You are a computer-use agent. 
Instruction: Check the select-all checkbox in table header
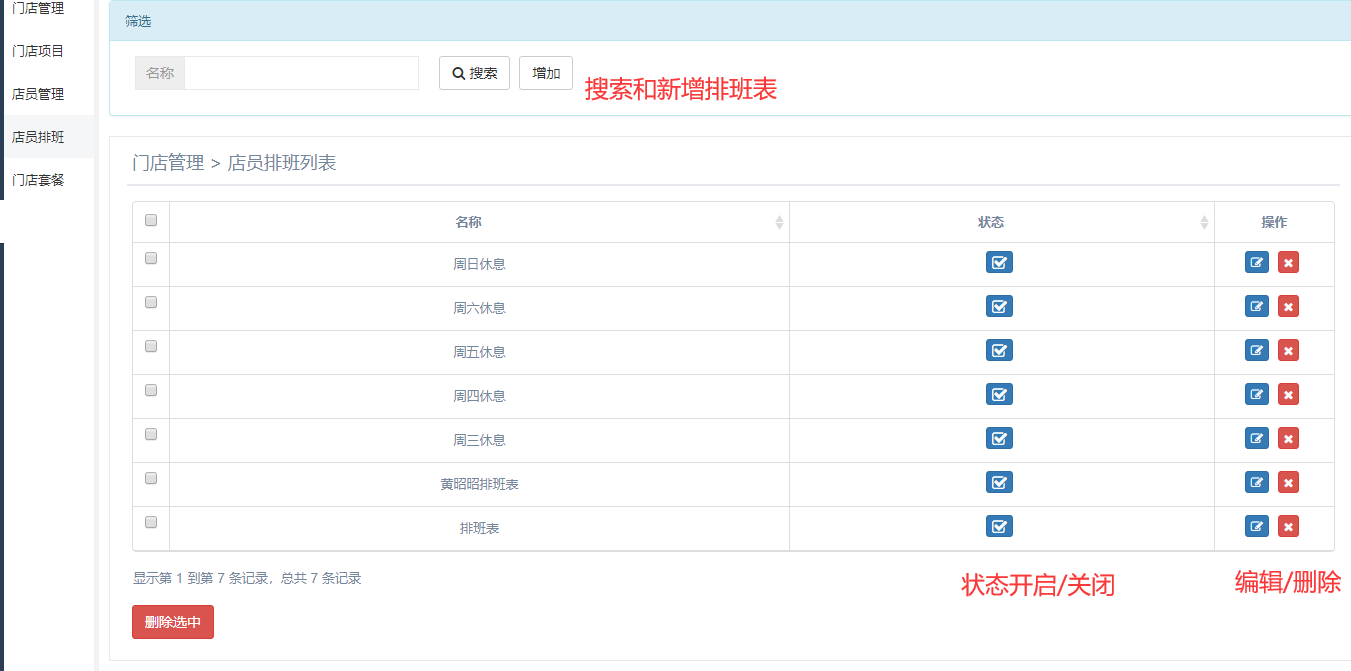[x=151, y=220]
